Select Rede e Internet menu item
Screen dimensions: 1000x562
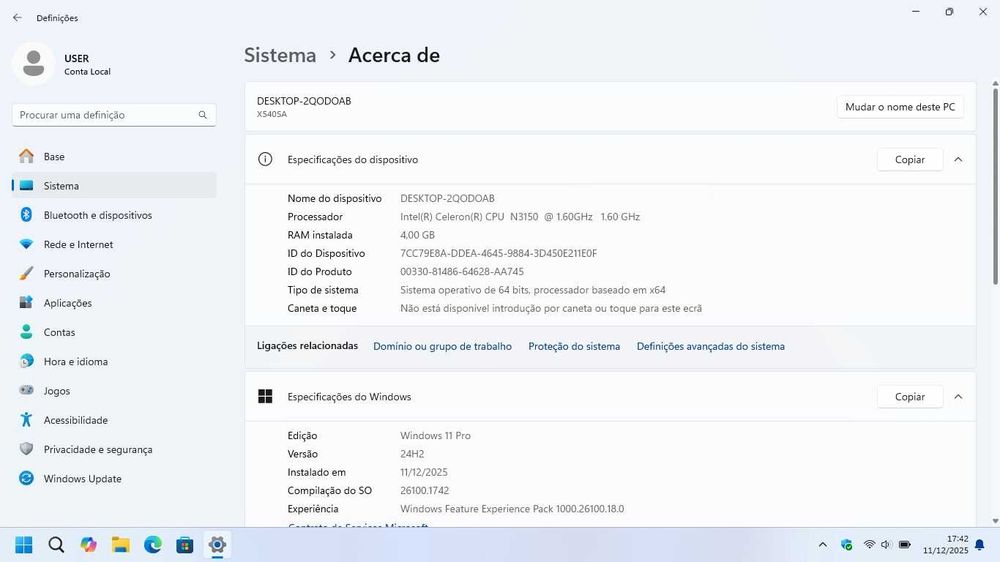coord(114,244)
